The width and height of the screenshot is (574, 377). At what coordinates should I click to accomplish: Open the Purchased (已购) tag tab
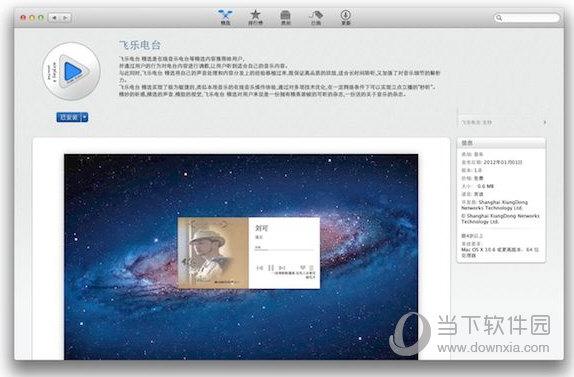[x=316, y=17]
